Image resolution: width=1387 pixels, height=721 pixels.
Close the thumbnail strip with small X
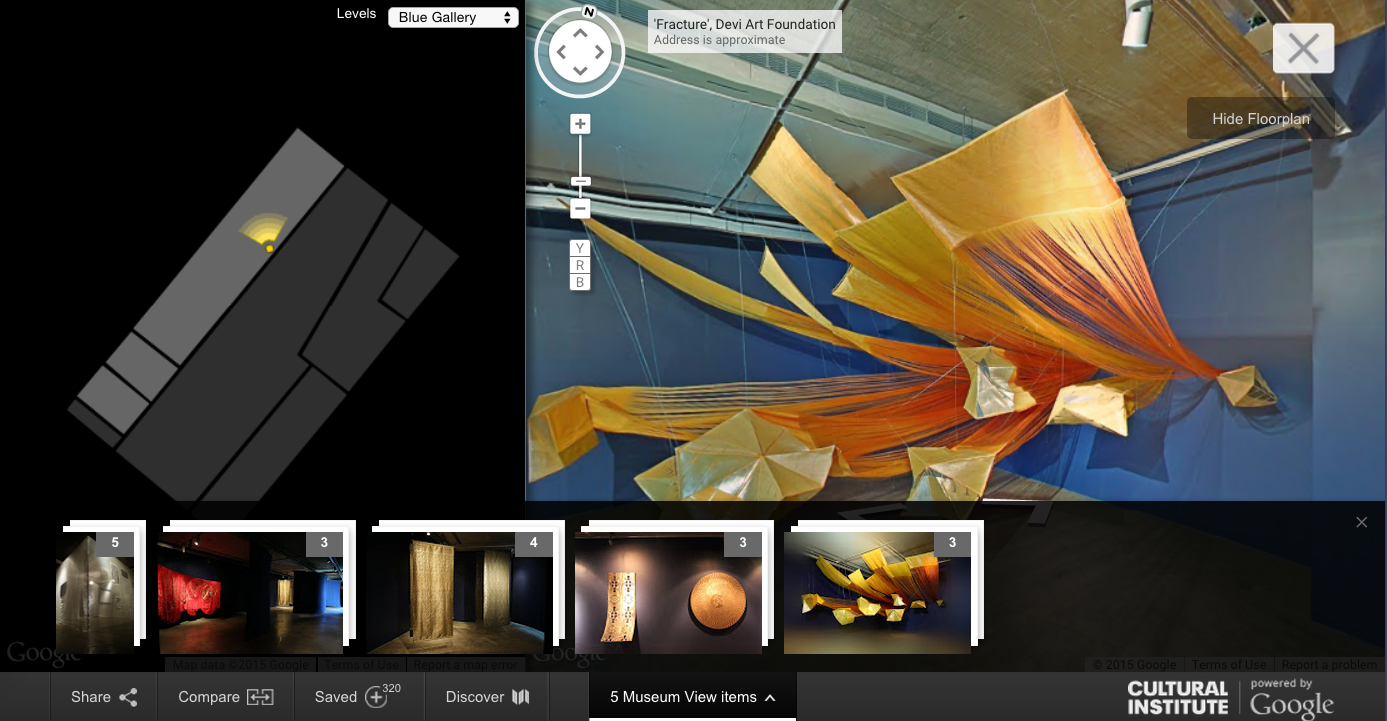[1361, 522]
